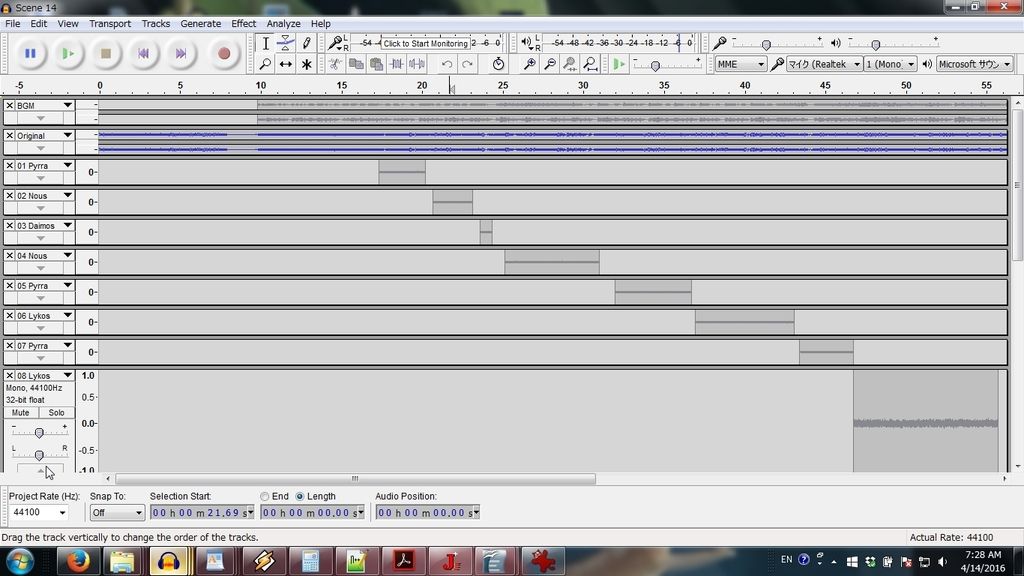
Task: Open the Effect menu
Action: click(243, 23)
